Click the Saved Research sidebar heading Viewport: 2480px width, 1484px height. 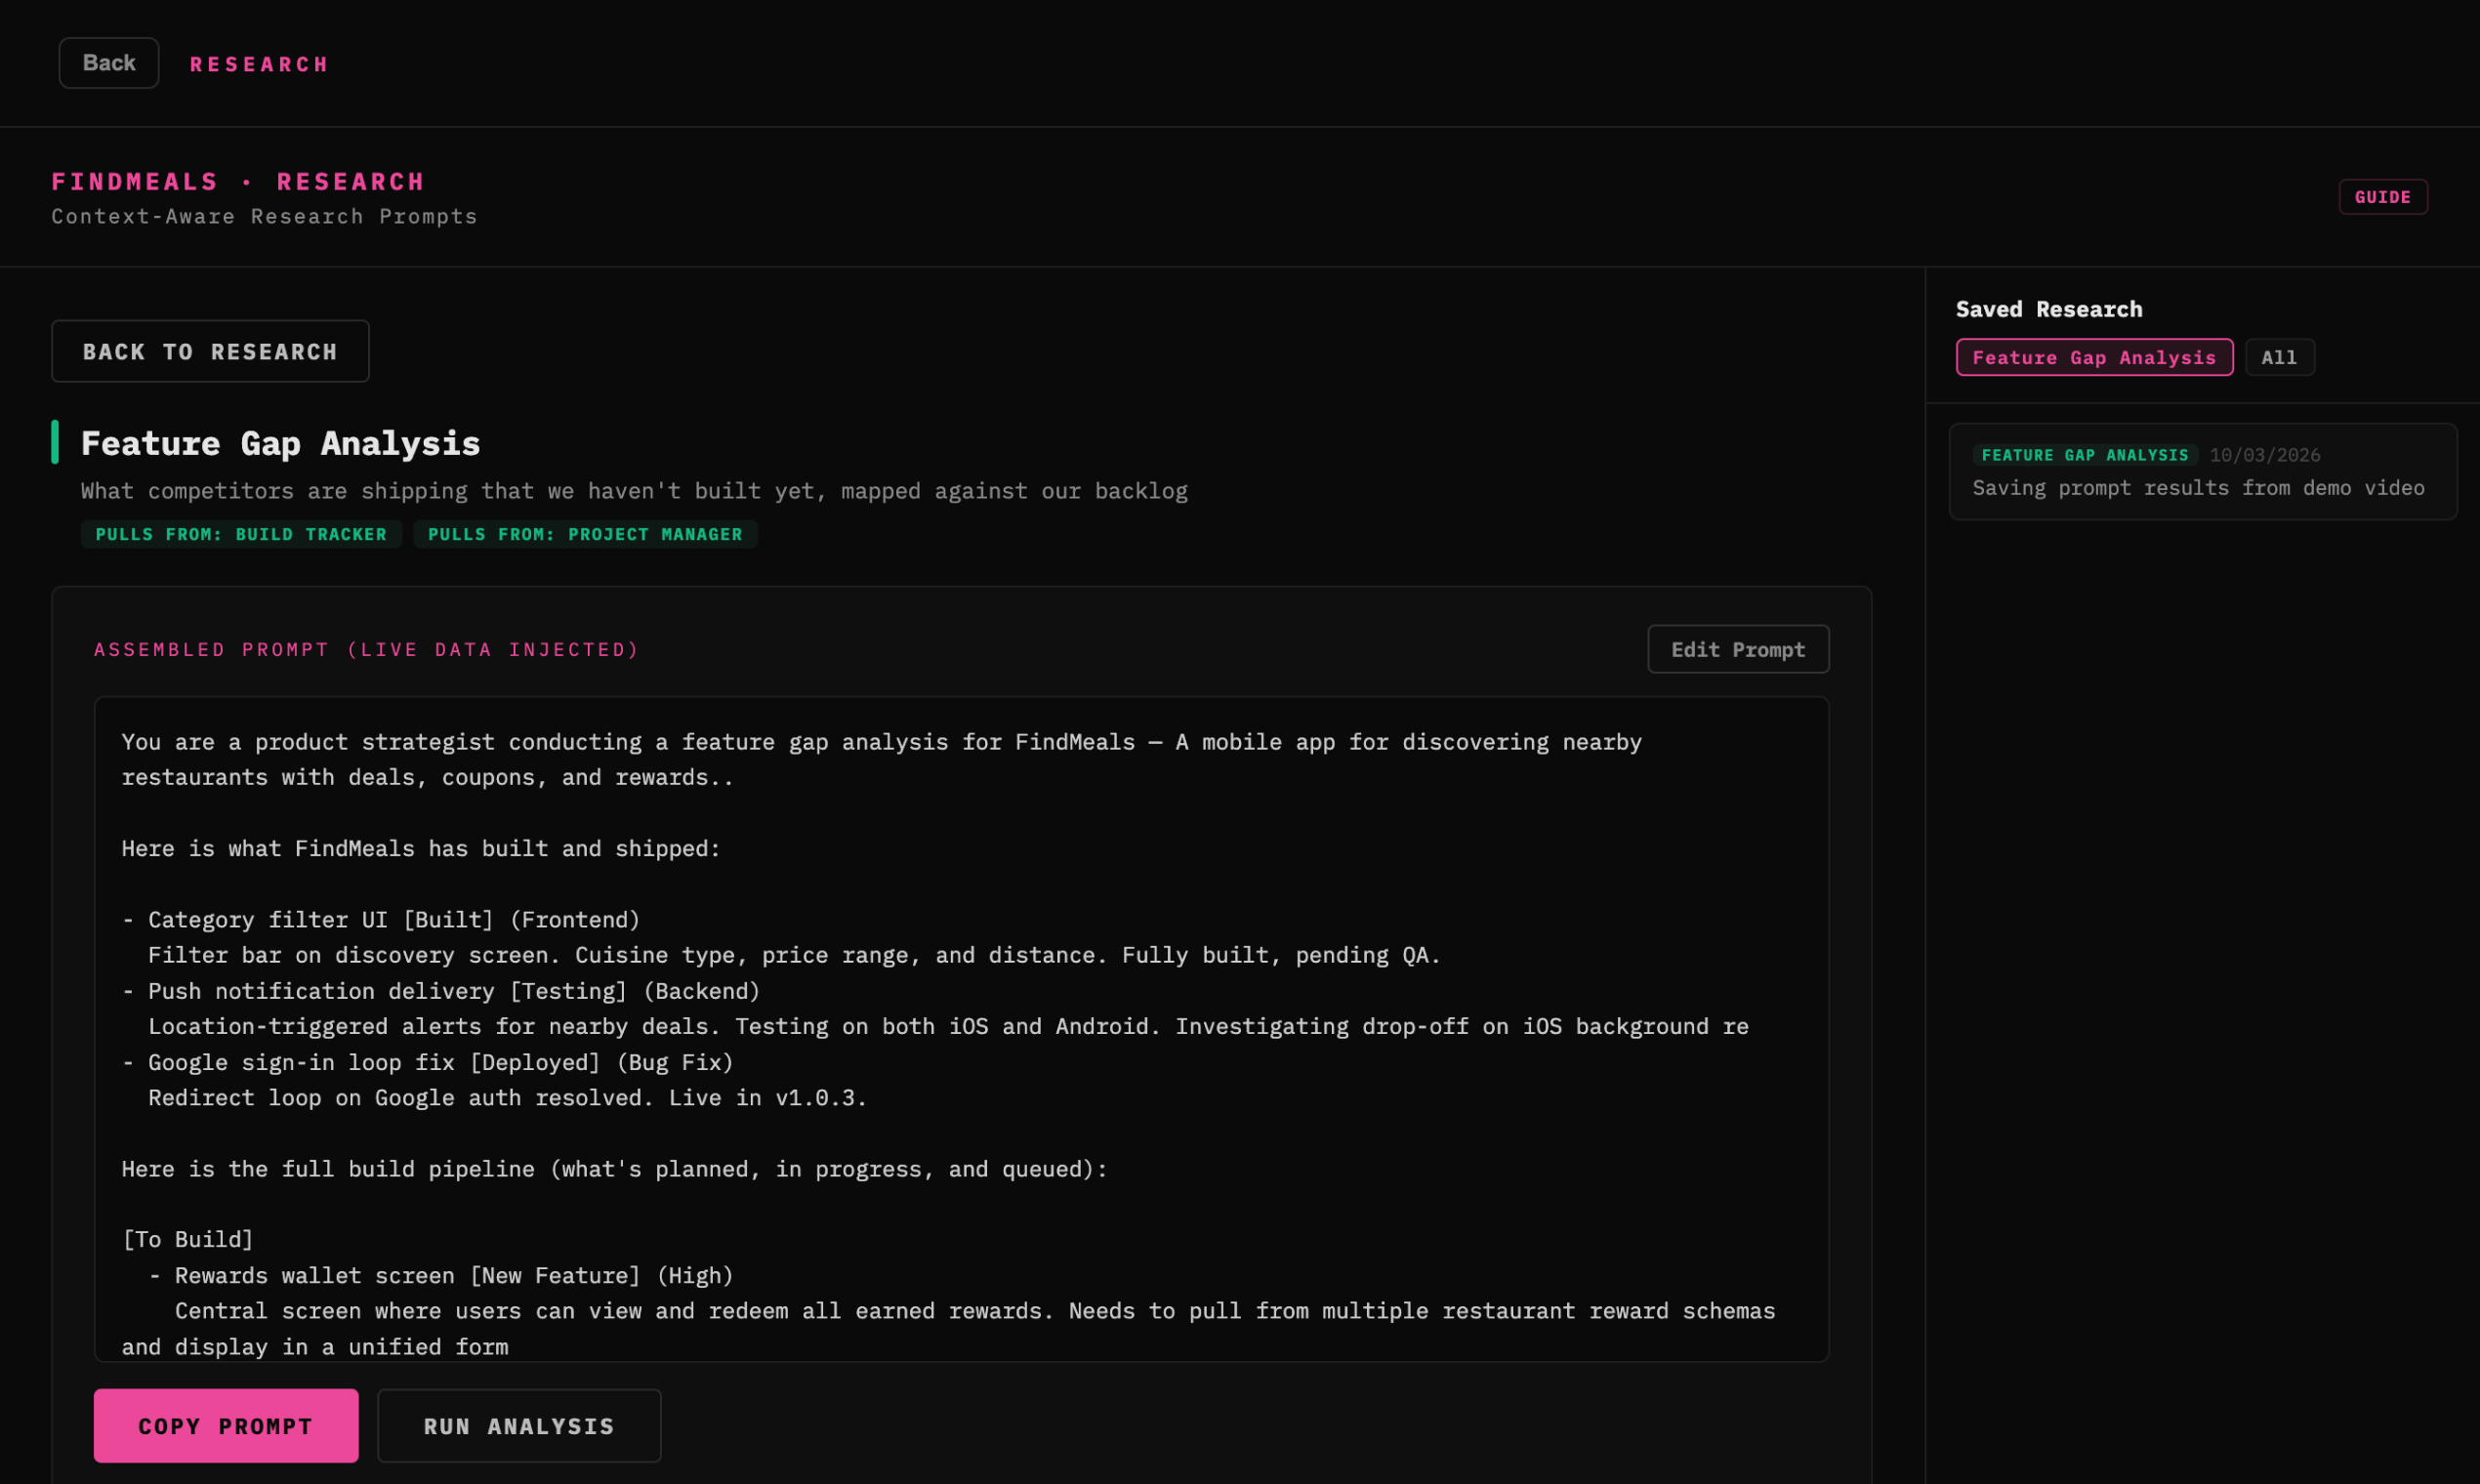(2048, 309)
